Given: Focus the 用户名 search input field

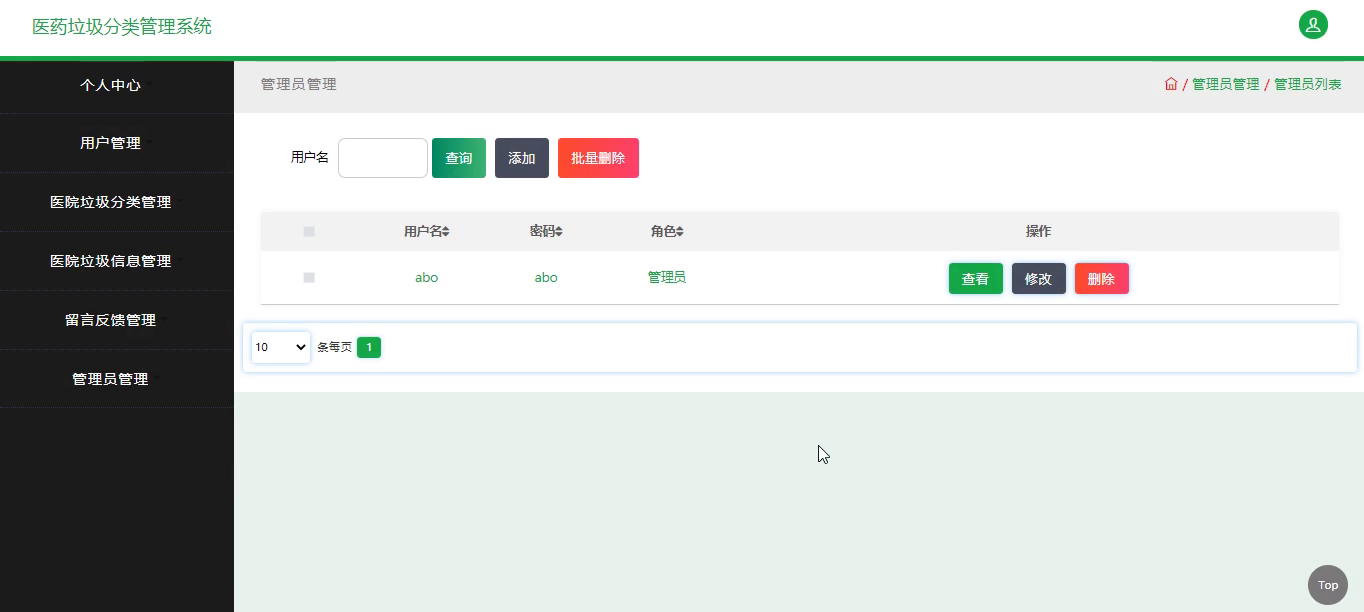Looking at the screenshot, I should tap(383, 158).
